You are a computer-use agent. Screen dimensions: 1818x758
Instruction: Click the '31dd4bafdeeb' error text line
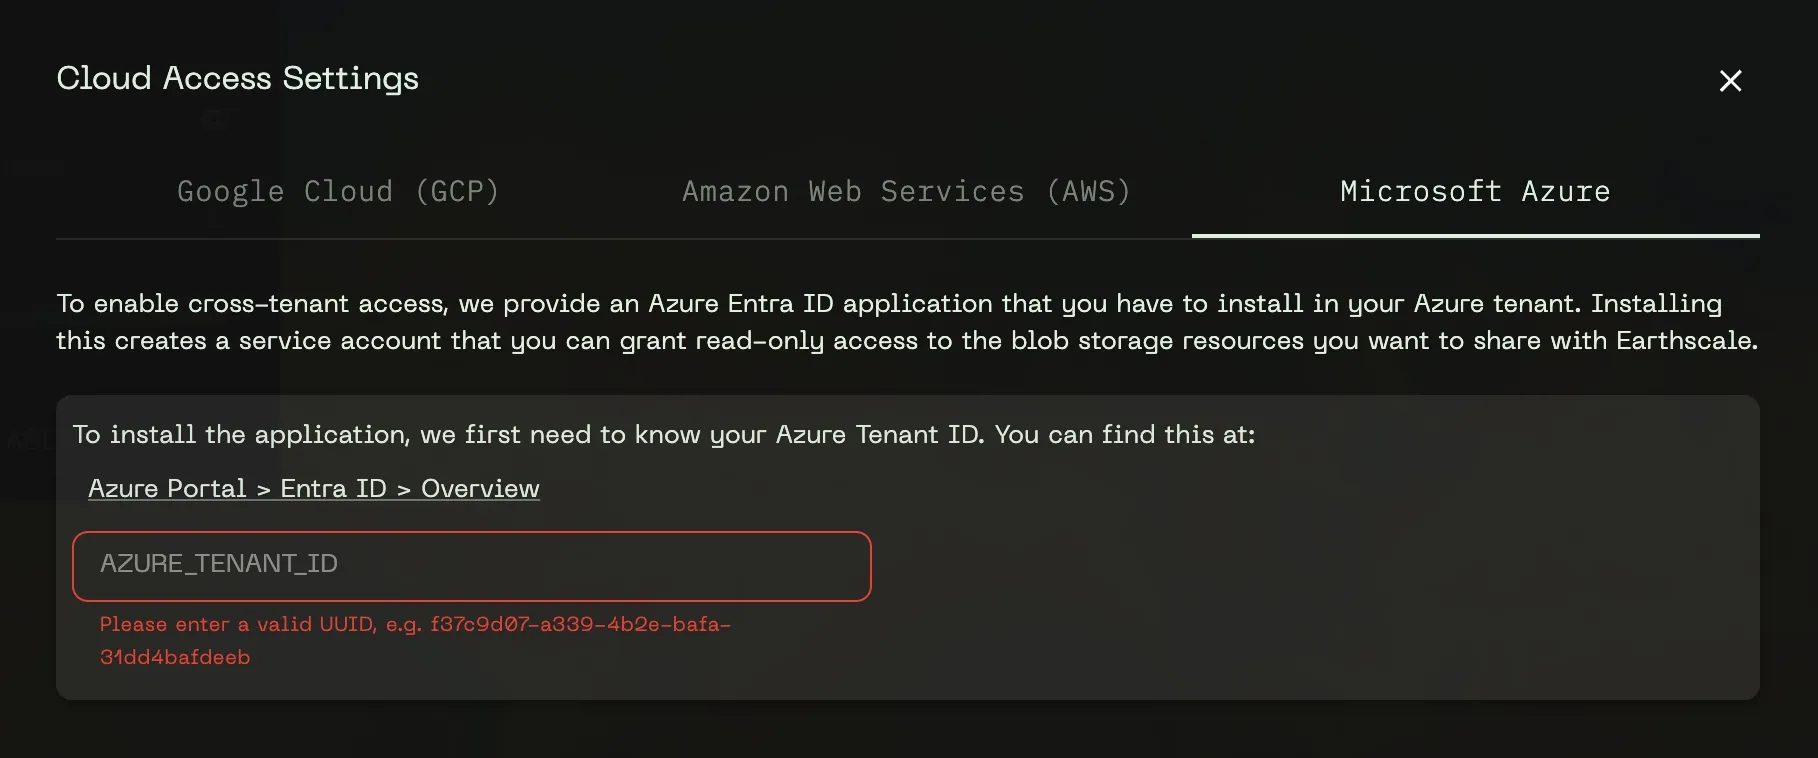175,658
